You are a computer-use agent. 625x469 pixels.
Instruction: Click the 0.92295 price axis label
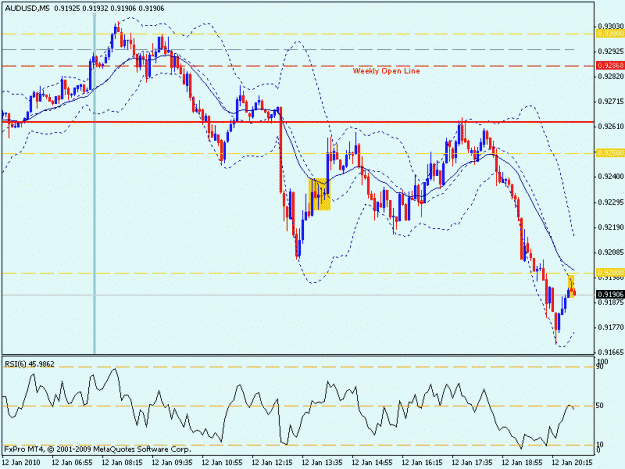[611, 202]
